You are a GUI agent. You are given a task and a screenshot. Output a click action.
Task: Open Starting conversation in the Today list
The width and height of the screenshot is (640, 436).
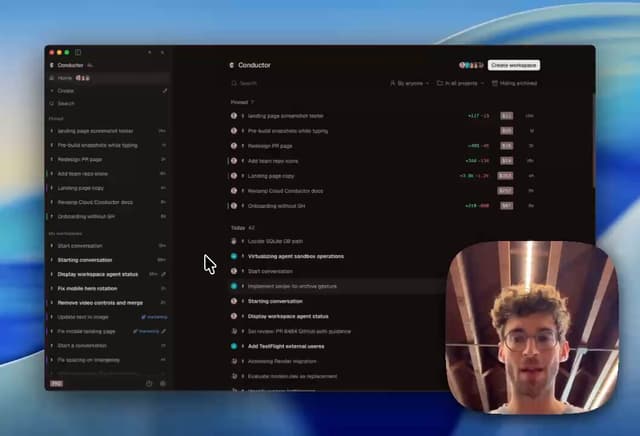pyautogui.click(x=337, y=301)
